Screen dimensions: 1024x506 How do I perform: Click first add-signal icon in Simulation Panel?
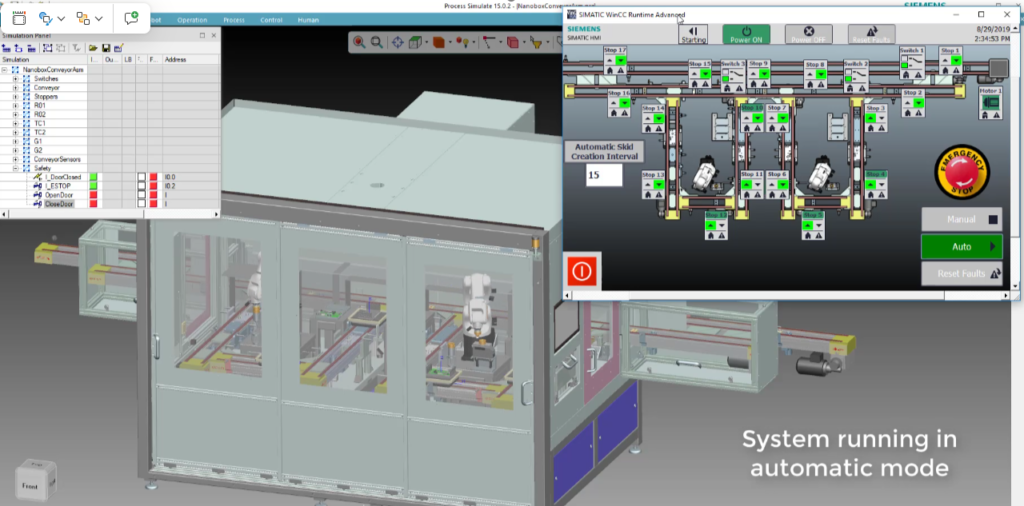pyautogui.click(x=6, y=48)
